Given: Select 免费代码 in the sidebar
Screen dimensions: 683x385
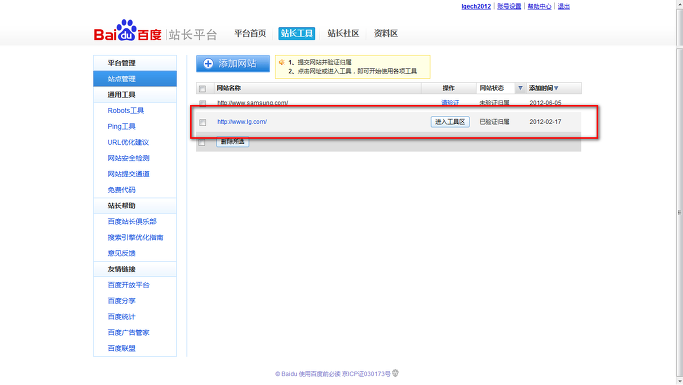Looking at the screenshot, I should pos(122,190).
